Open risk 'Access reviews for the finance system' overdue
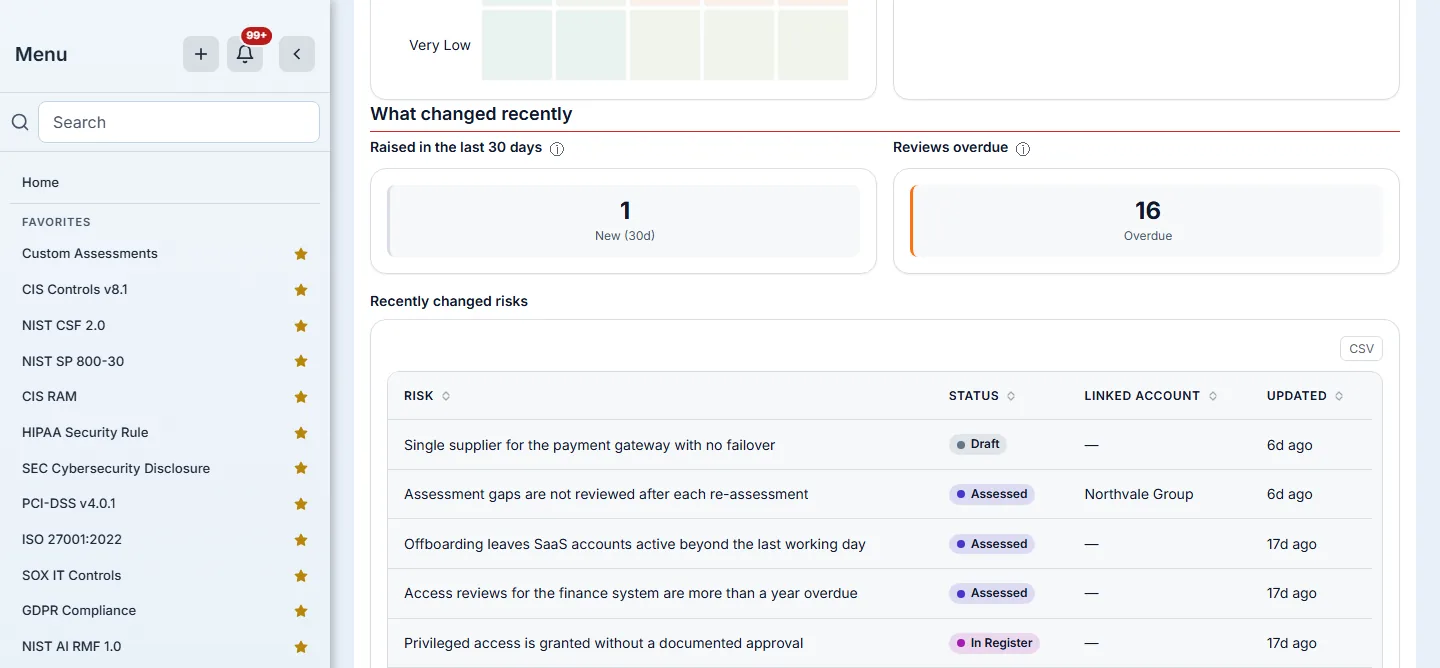1440x668 pixels. [631, 593]
